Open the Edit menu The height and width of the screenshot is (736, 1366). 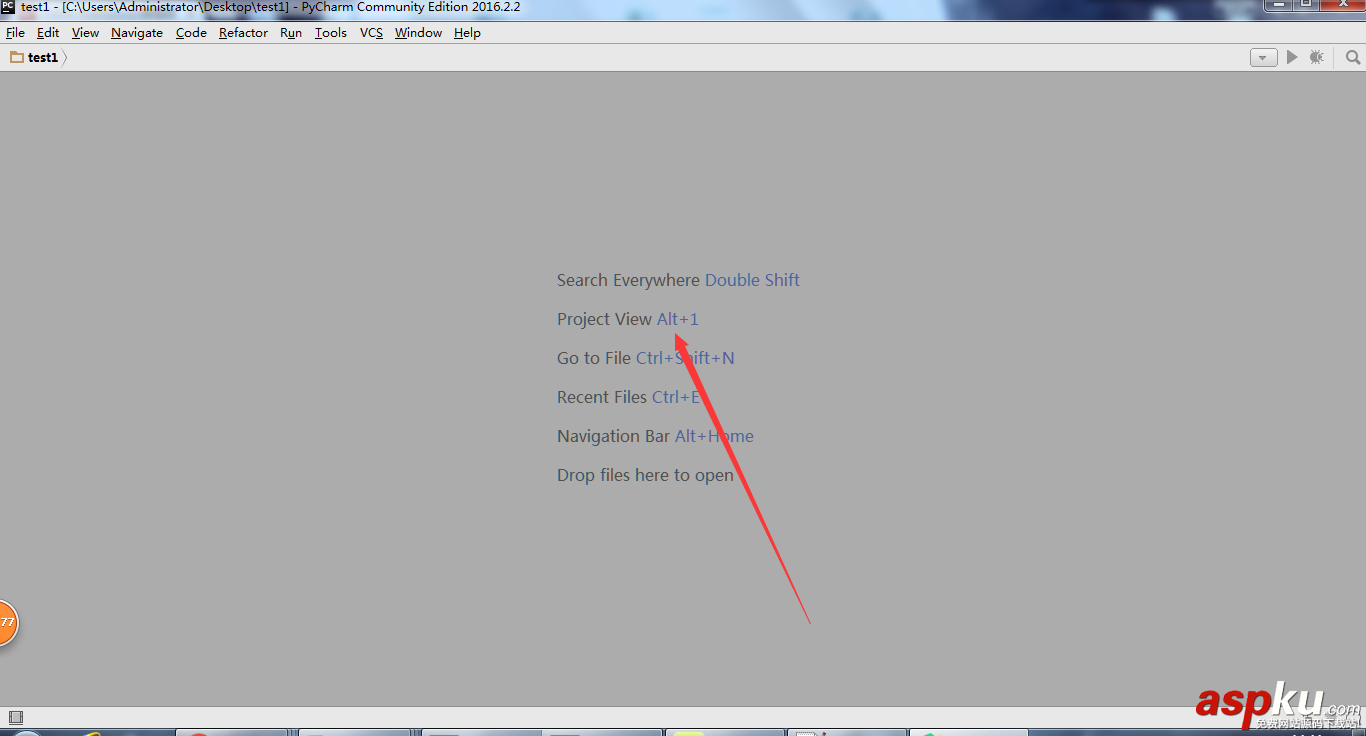pos(48,33)
